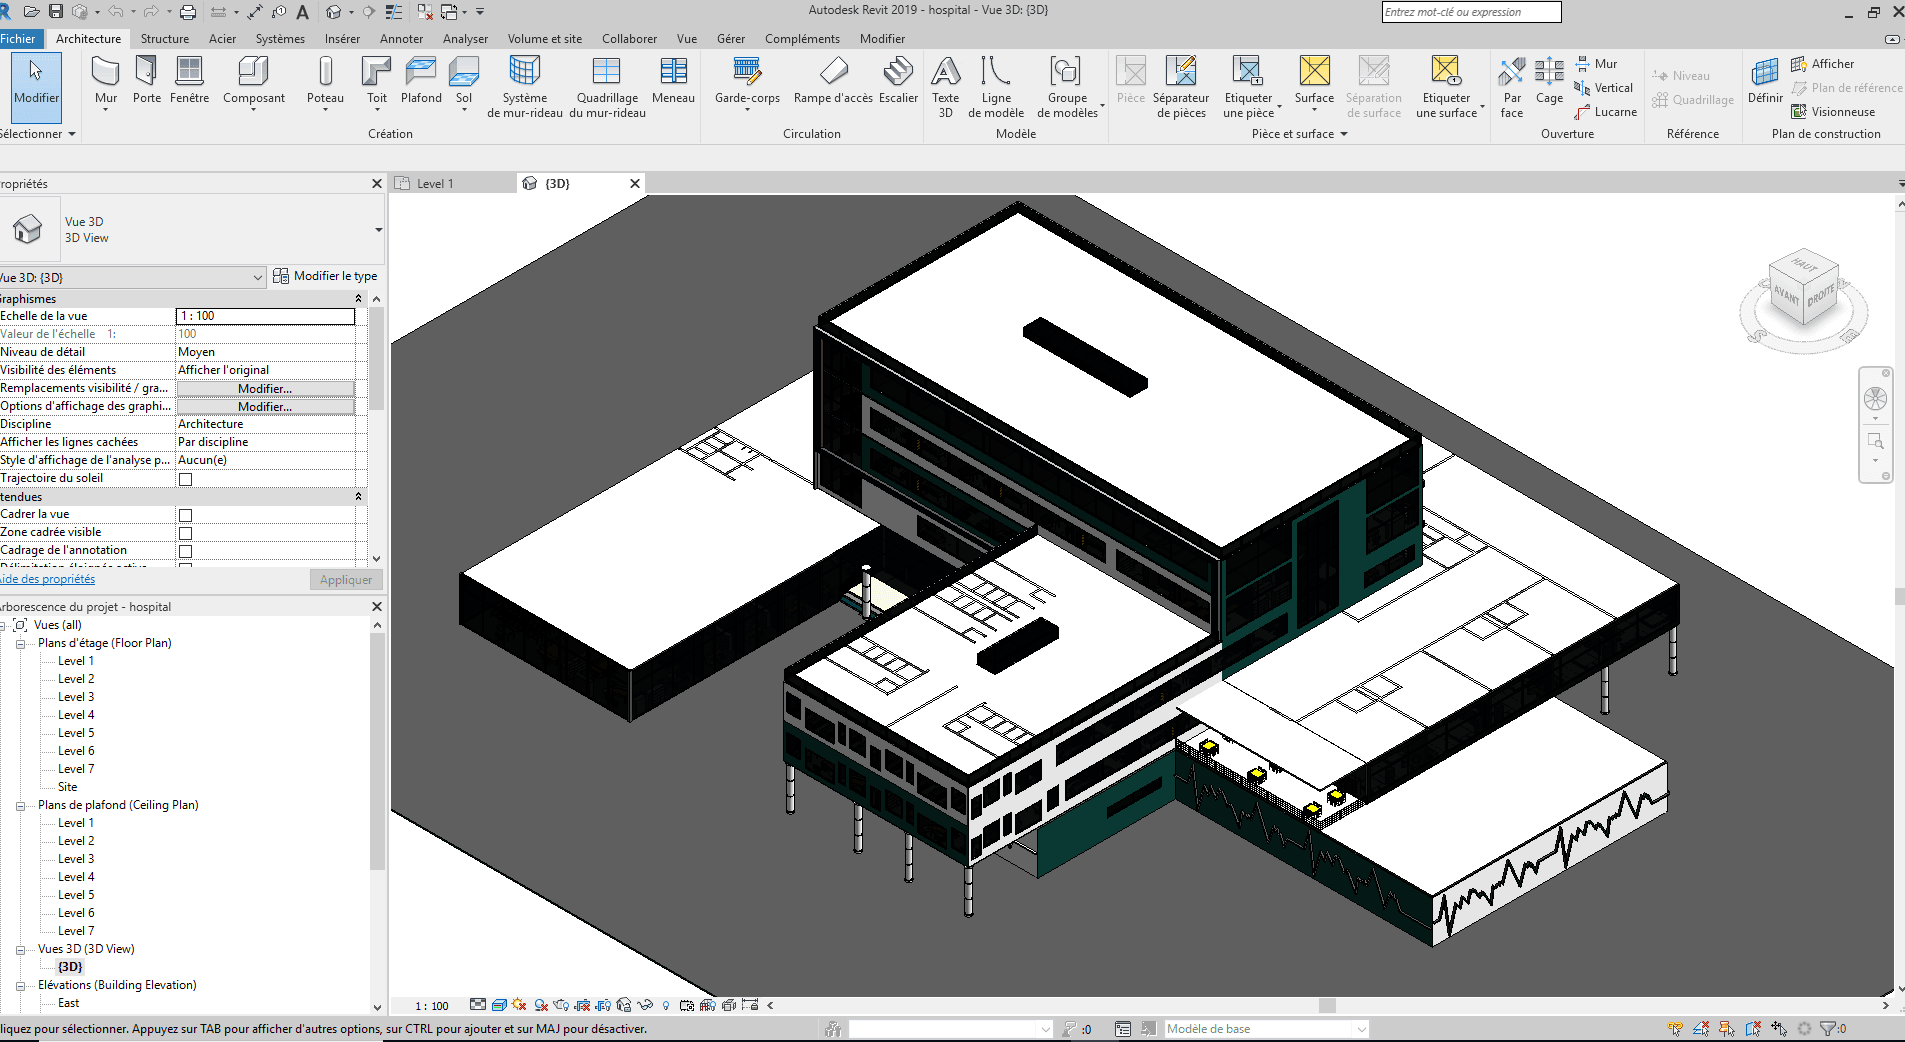Collapse the Vues 3D tree node
Viewport: 1905px width, 1042px height.
pyautogui.click(x=20, y=950)
